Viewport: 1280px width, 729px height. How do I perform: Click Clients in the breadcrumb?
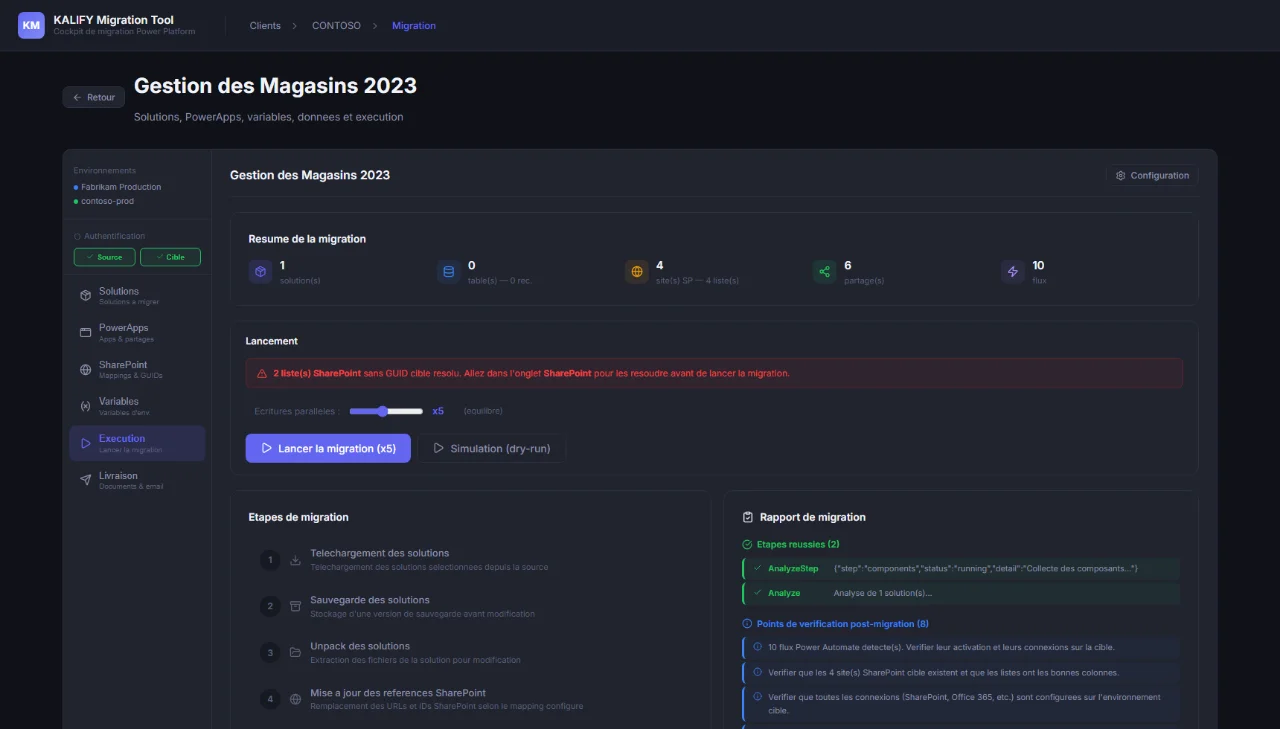point(265,25)
